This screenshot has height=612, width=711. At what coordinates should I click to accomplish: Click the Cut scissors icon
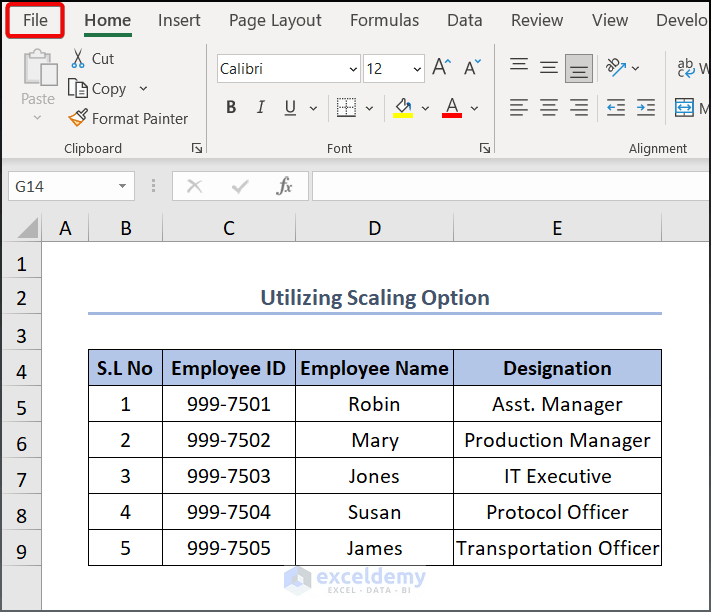tap(78, 59)
